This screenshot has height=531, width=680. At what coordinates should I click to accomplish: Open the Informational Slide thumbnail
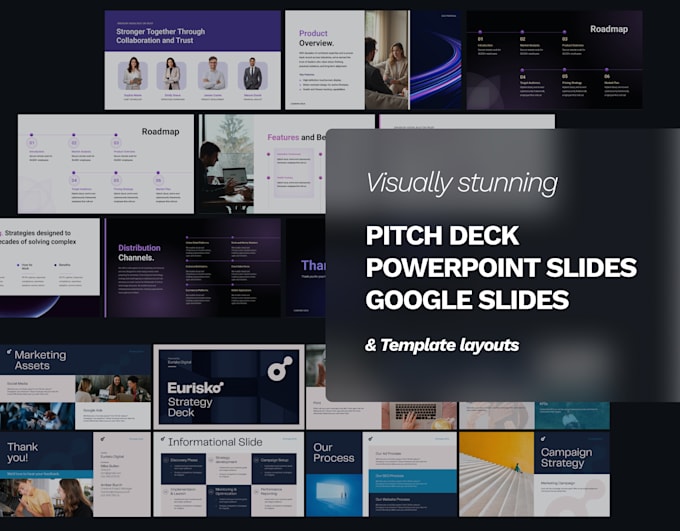(x=229, y=474)
